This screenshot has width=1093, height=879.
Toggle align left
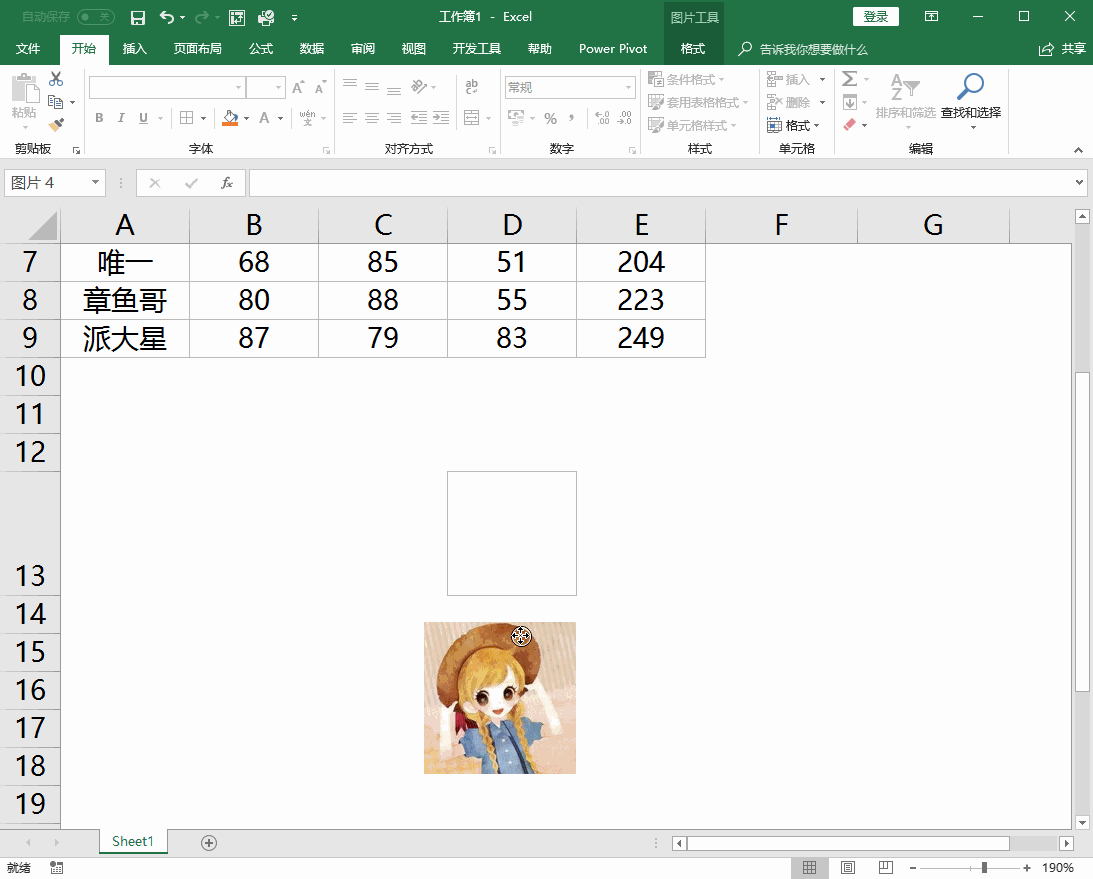(350, 118)
